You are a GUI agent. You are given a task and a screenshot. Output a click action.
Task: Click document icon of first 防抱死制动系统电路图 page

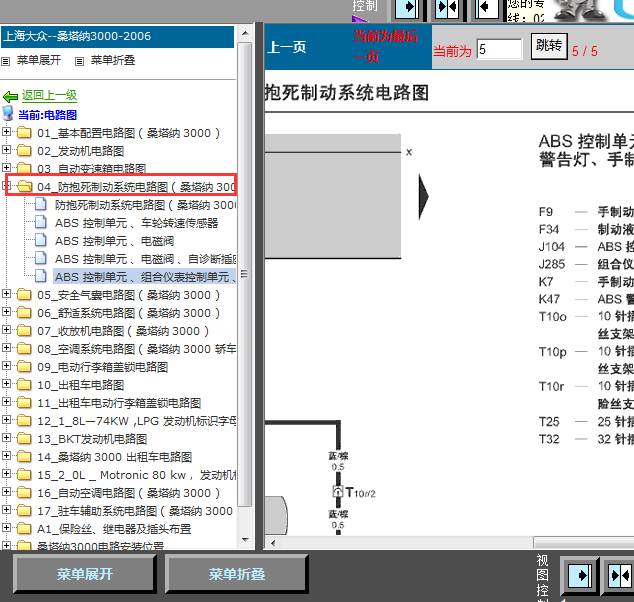[40, 204]
